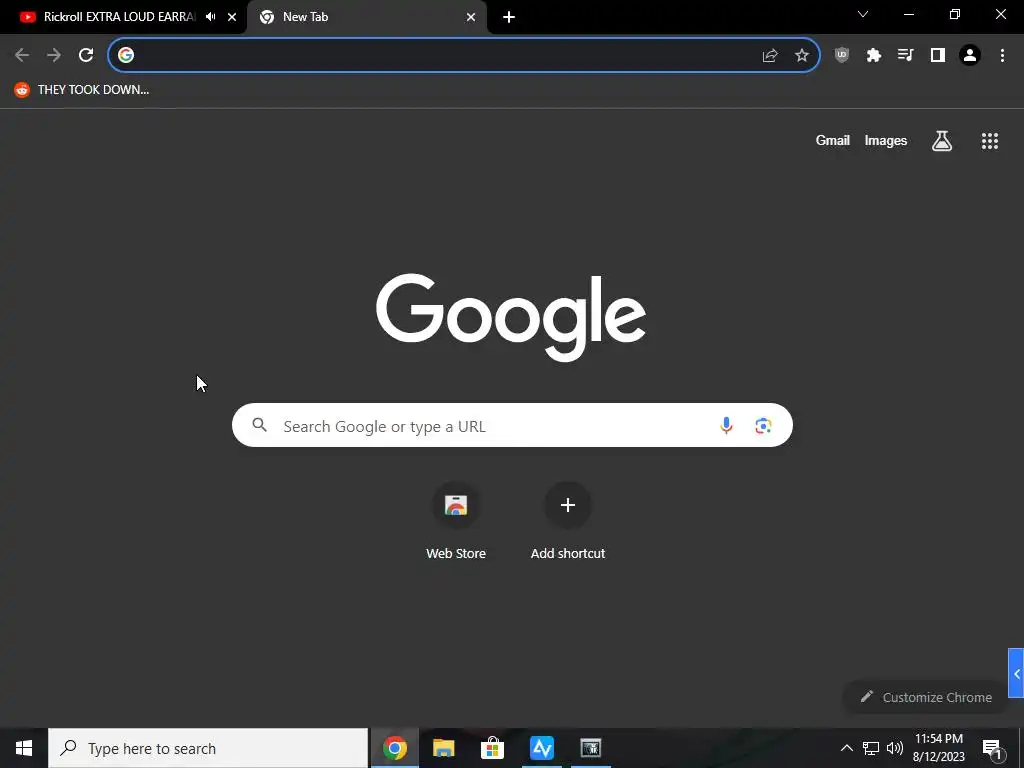Open Search Labs flask icon

click(942, 140)
